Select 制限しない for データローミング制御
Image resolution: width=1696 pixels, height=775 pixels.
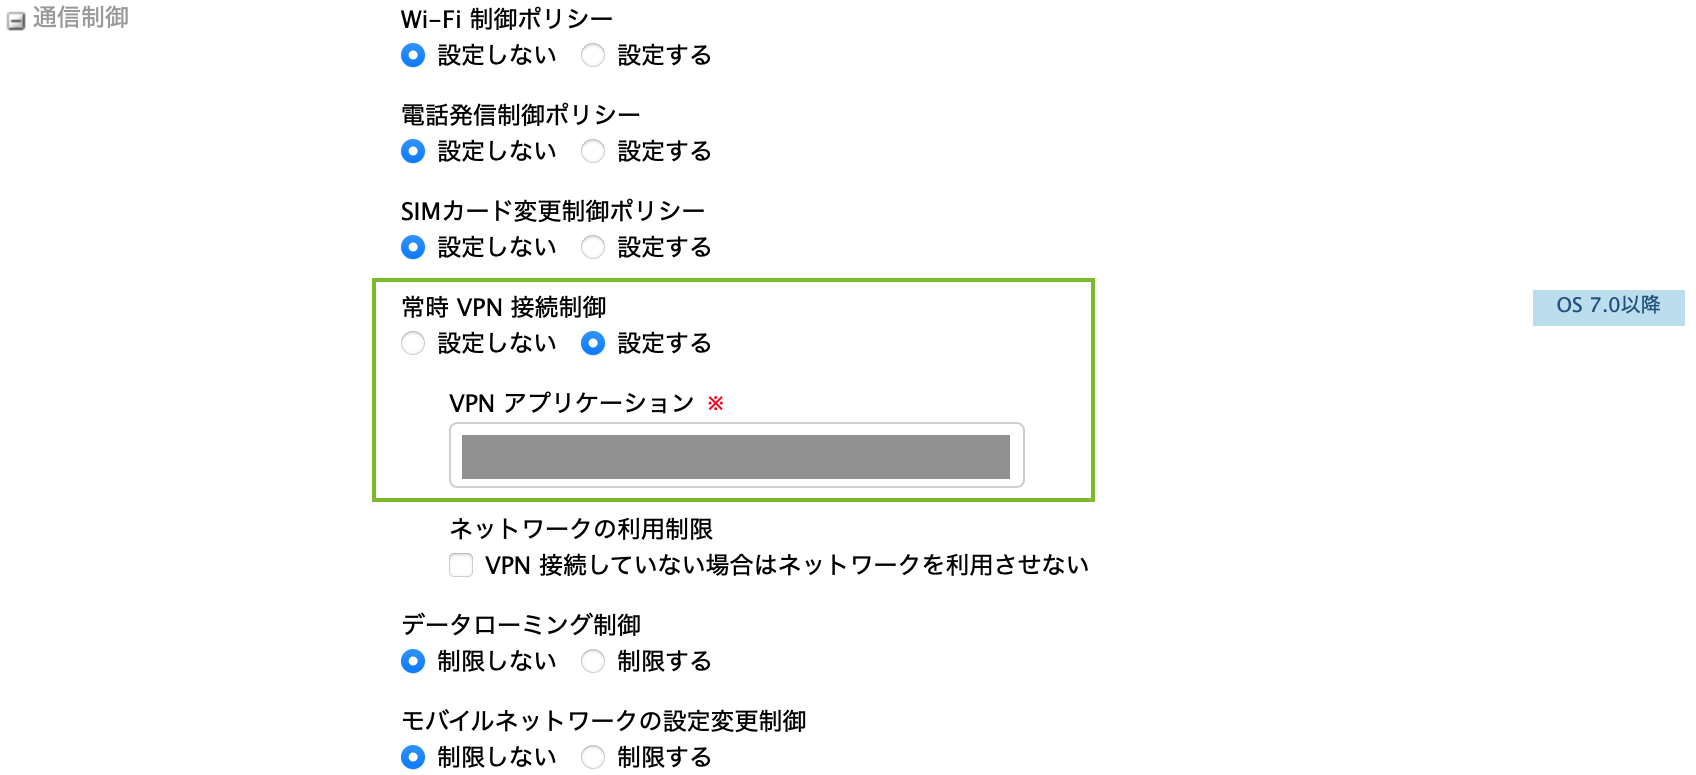[413, 662]
